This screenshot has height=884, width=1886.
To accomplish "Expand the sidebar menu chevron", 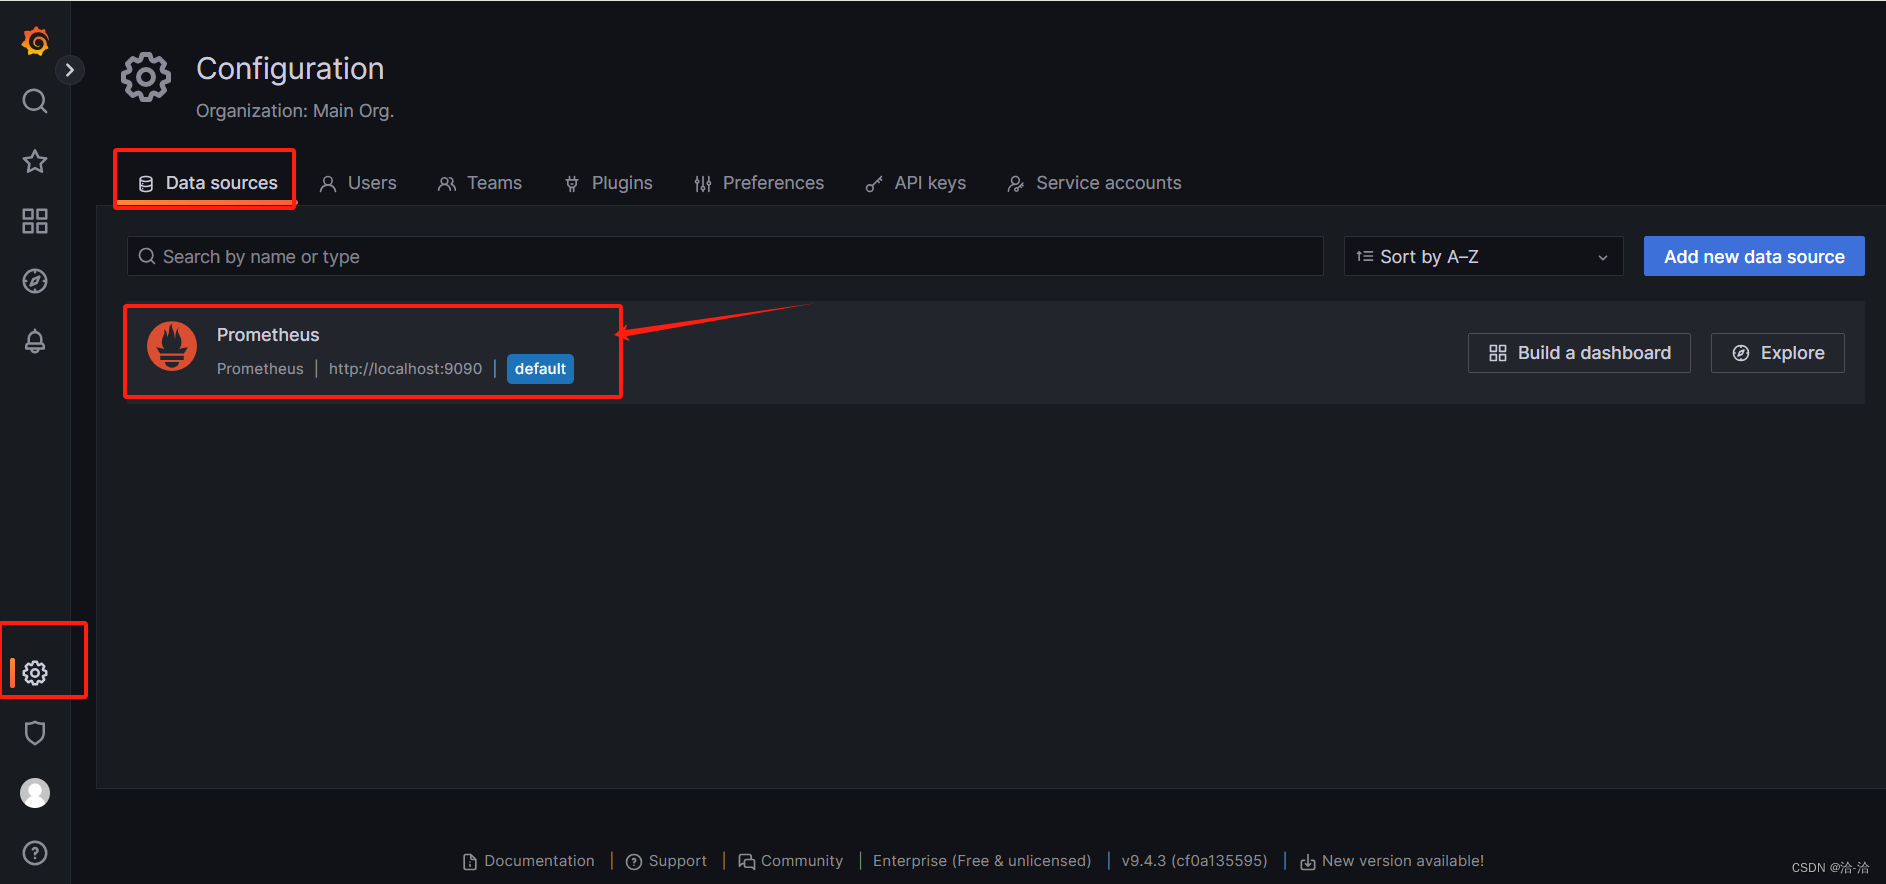I will (x=69, y=70).
